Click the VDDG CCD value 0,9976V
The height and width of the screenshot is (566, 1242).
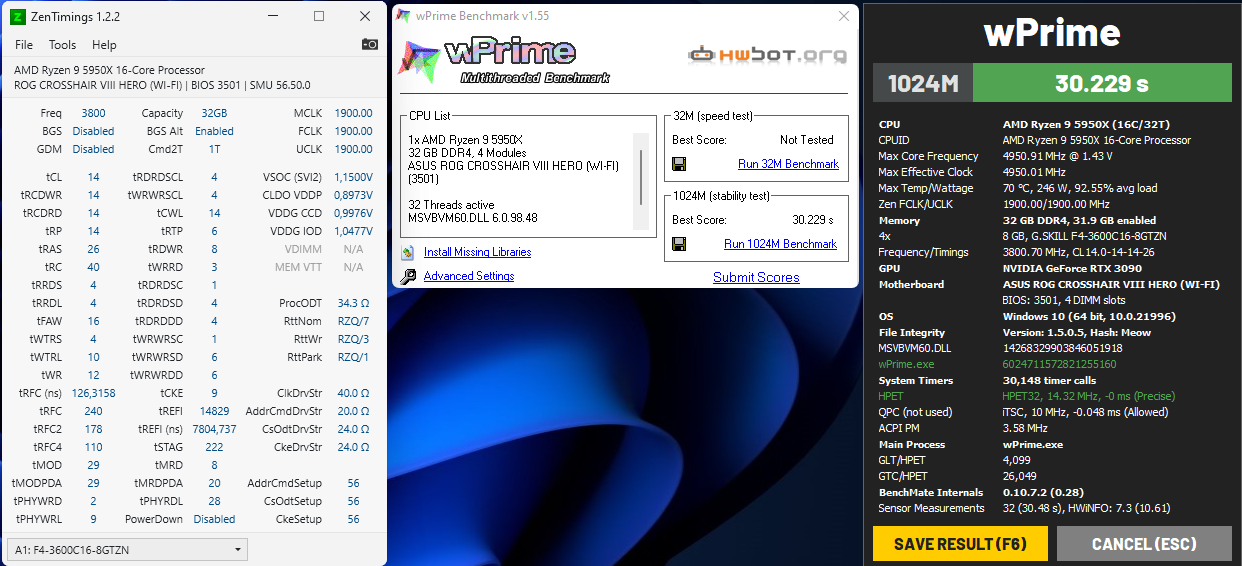(353, 213)
